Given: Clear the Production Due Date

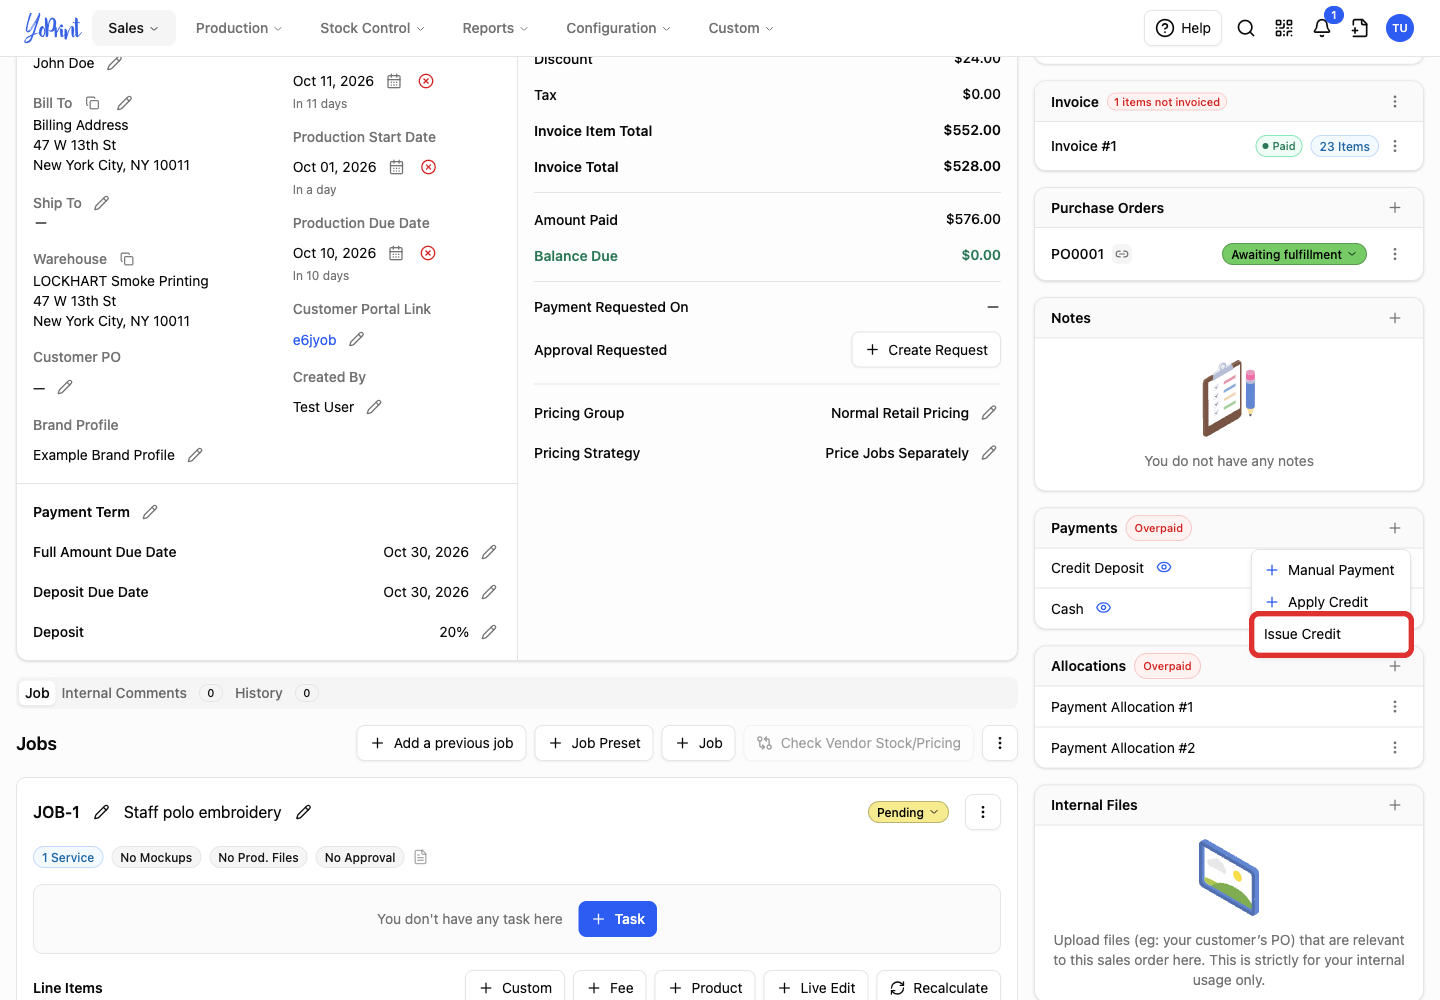Looking at the screenshot, I should (428, 253).
